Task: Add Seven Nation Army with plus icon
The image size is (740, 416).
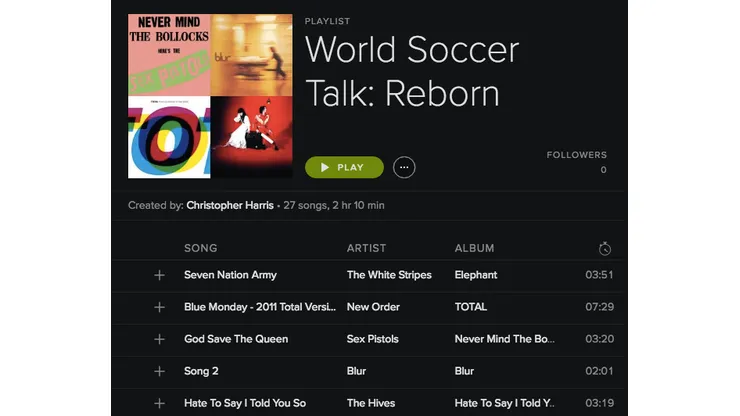Action: [159, 275]
